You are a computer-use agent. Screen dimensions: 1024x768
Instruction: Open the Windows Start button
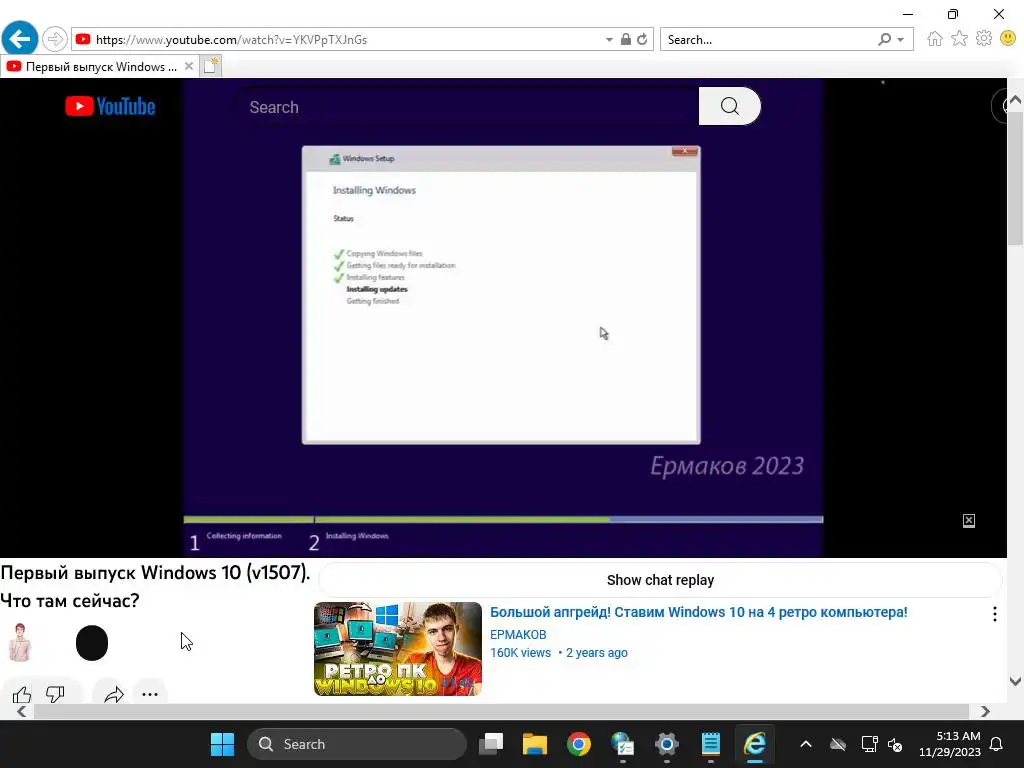click(x=222, y=744)
